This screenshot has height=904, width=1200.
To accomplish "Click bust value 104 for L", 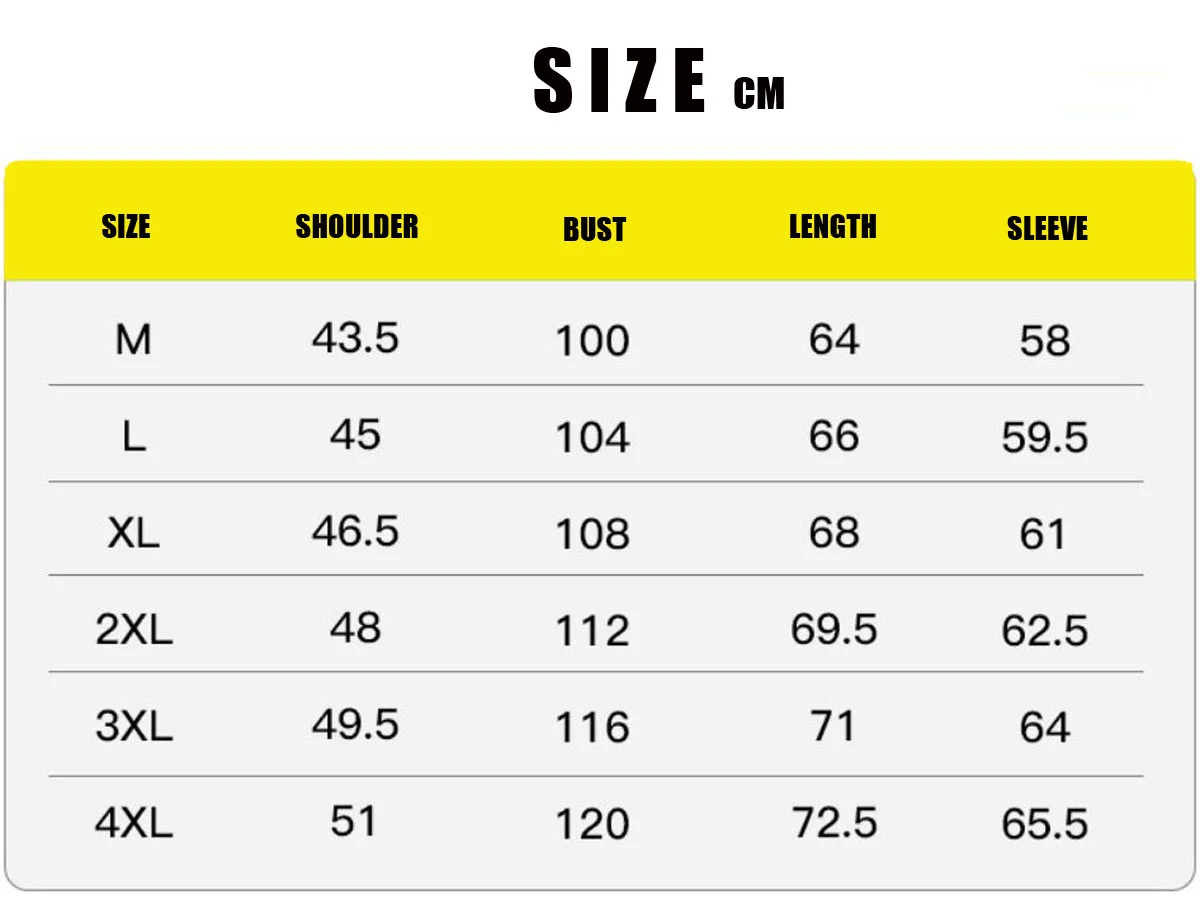I will pyautogui.click(x=593, y=437).
